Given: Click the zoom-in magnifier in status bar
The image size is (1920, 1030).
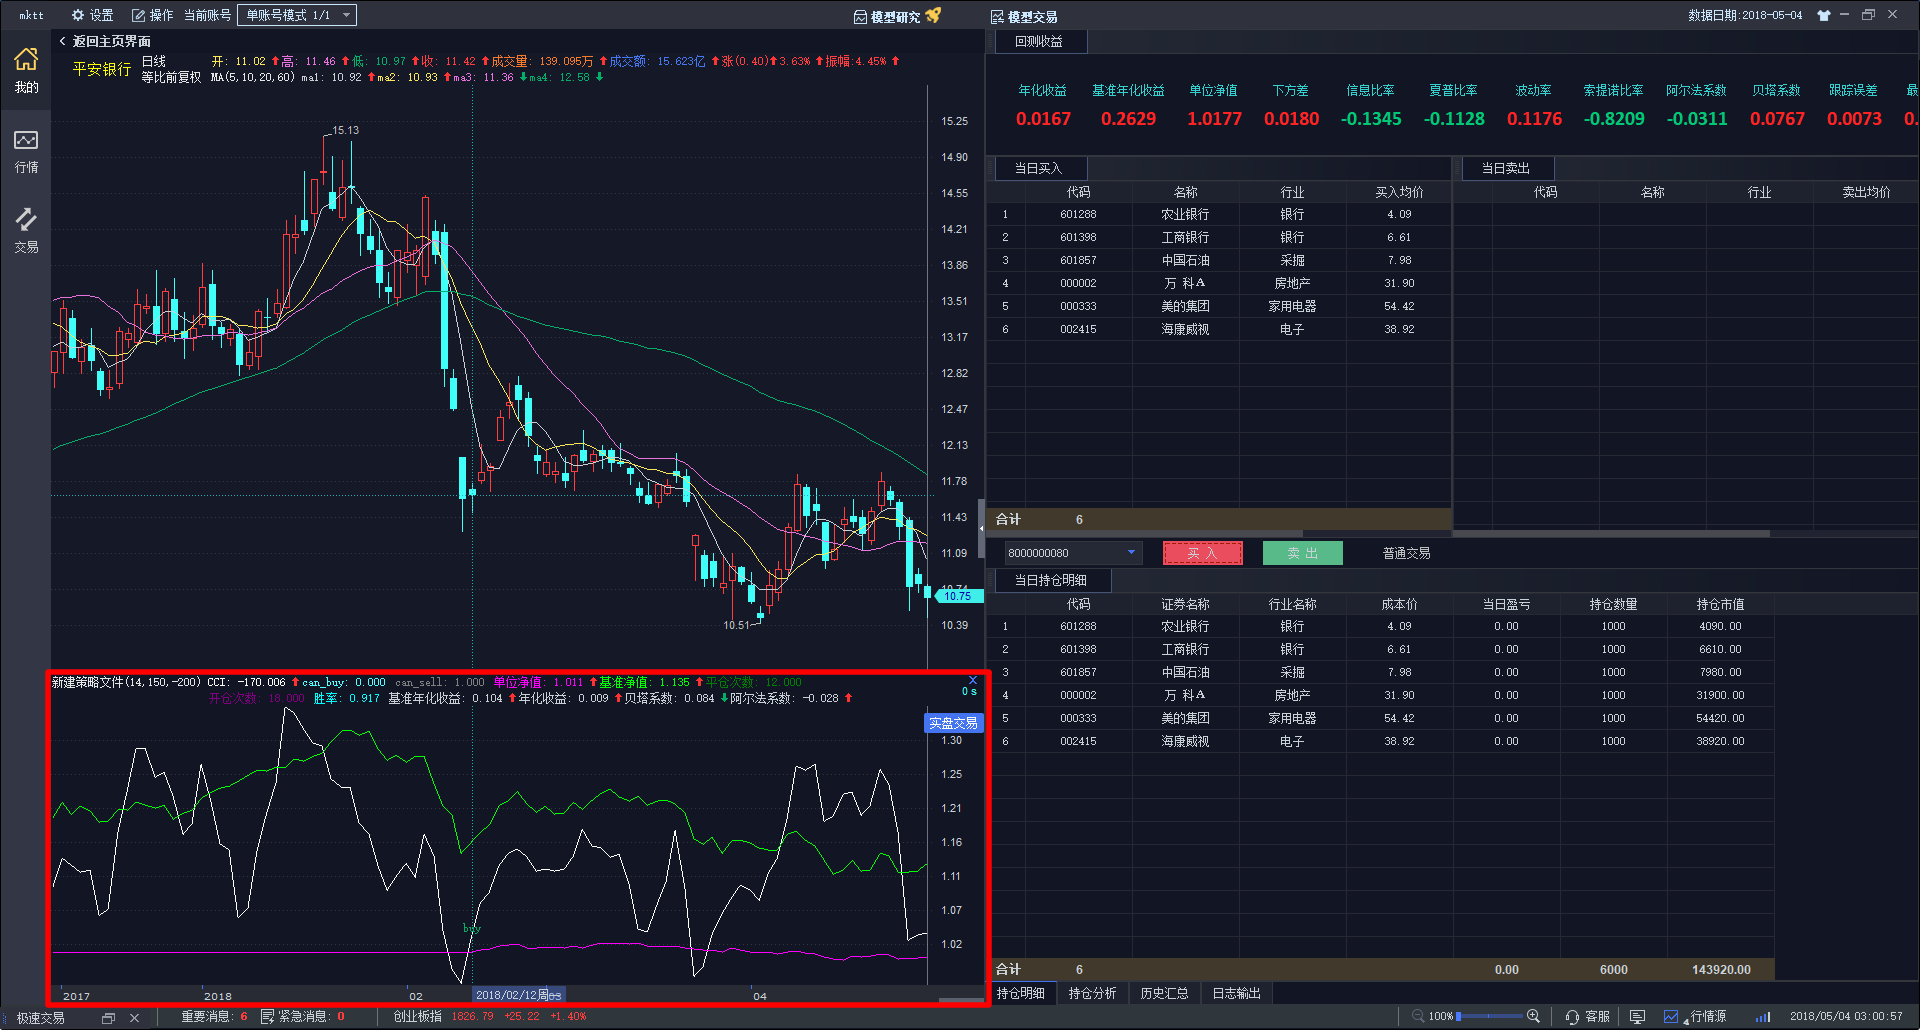Looking at the screenshot, I should point(1533,1016).
